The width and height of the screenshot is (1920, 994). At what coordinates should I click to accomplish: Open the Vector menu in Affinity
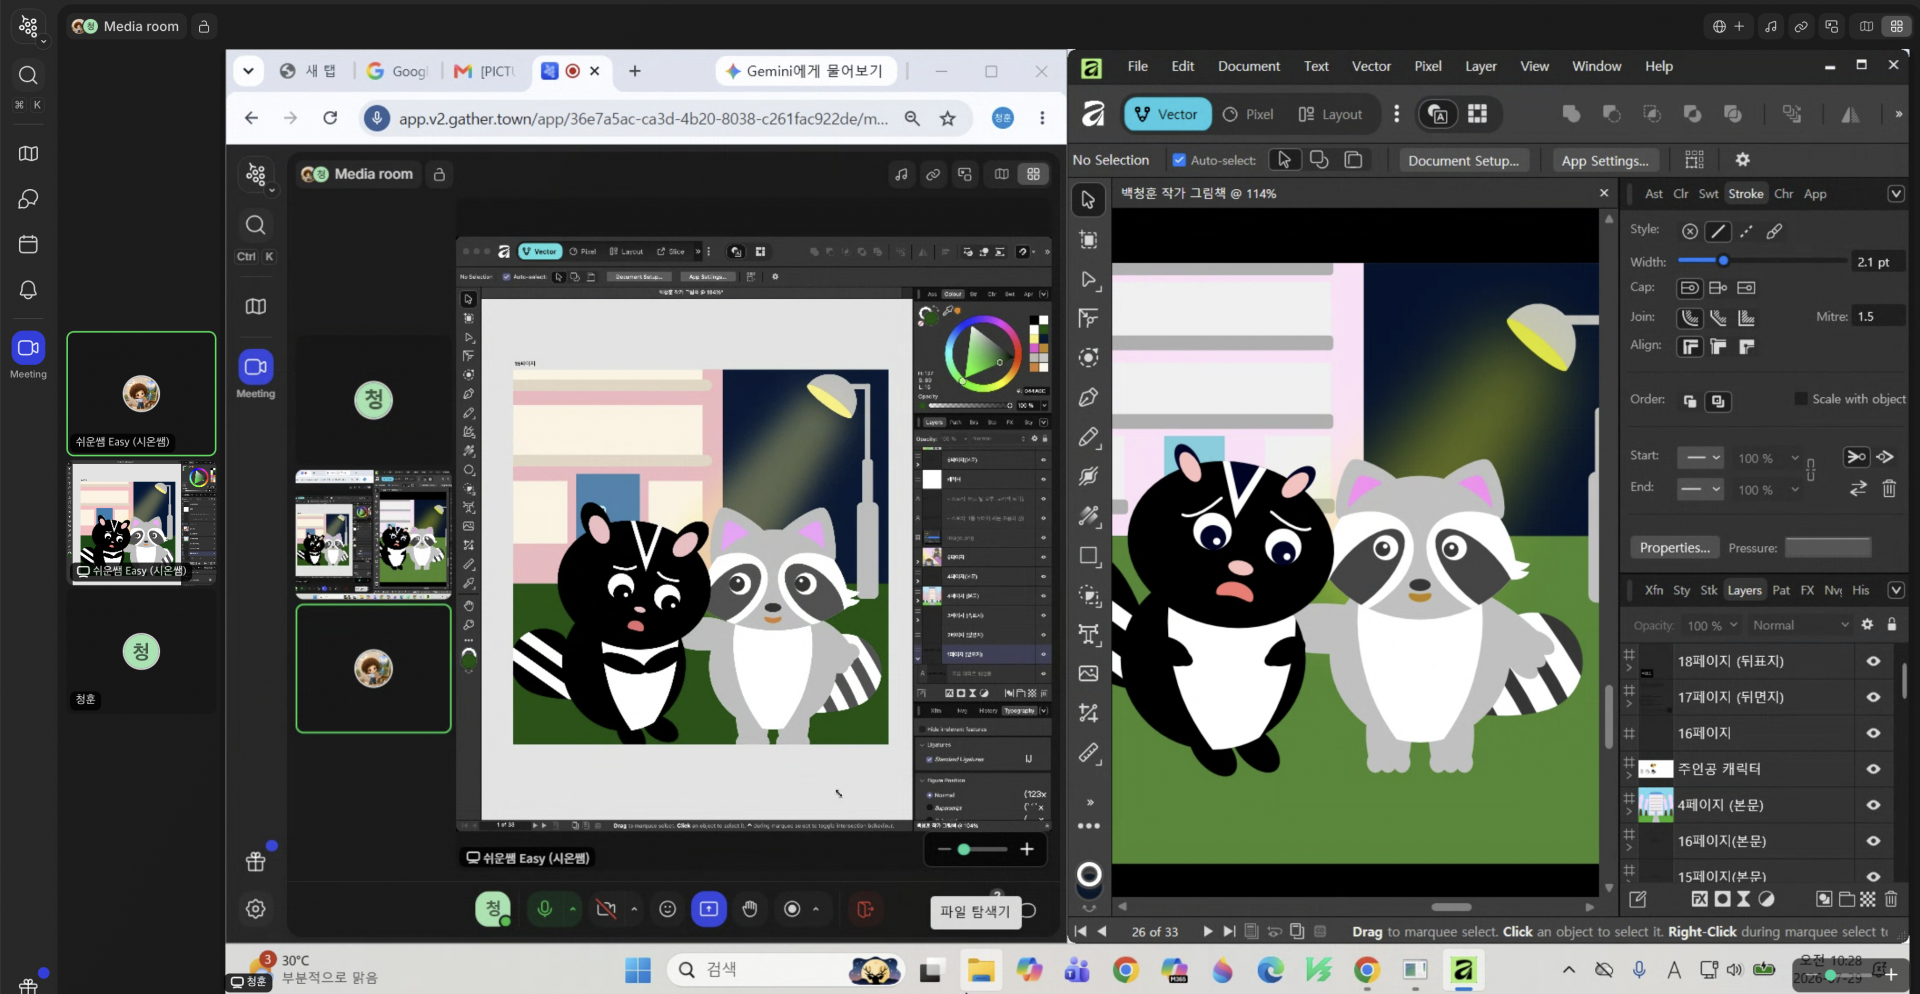(x=1371, y=66)
